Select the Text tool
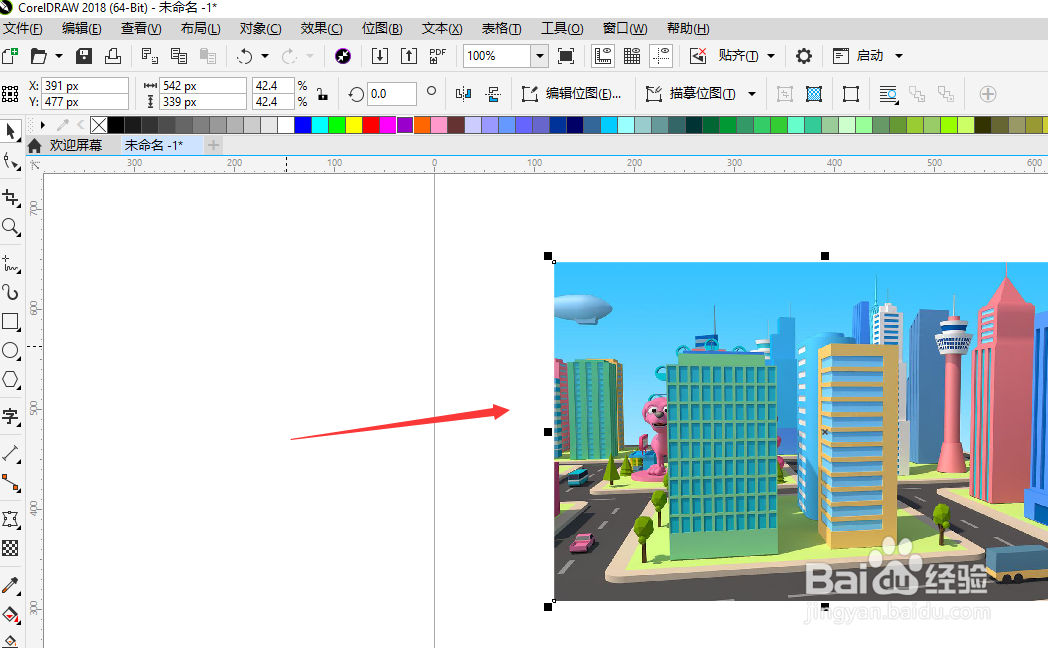The image size is (1048, 648). (x=11, y=416)
